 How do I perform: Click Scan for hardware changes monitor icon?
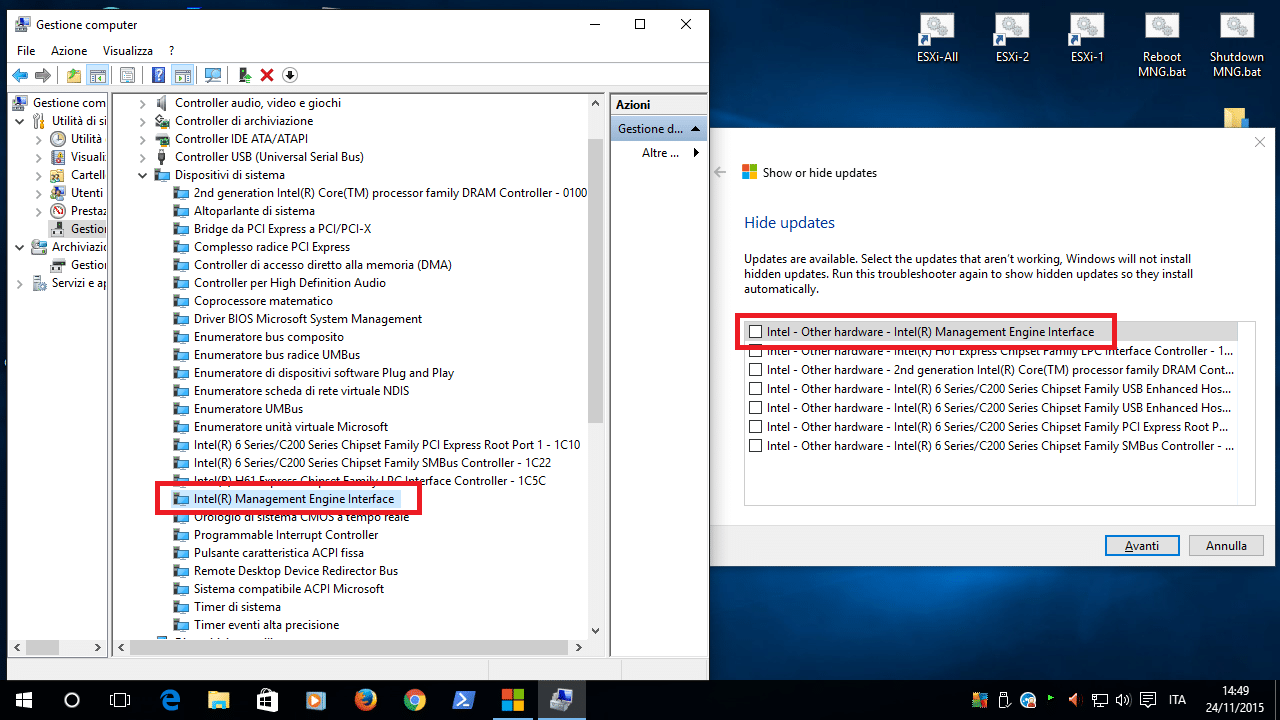click(212, 75)
